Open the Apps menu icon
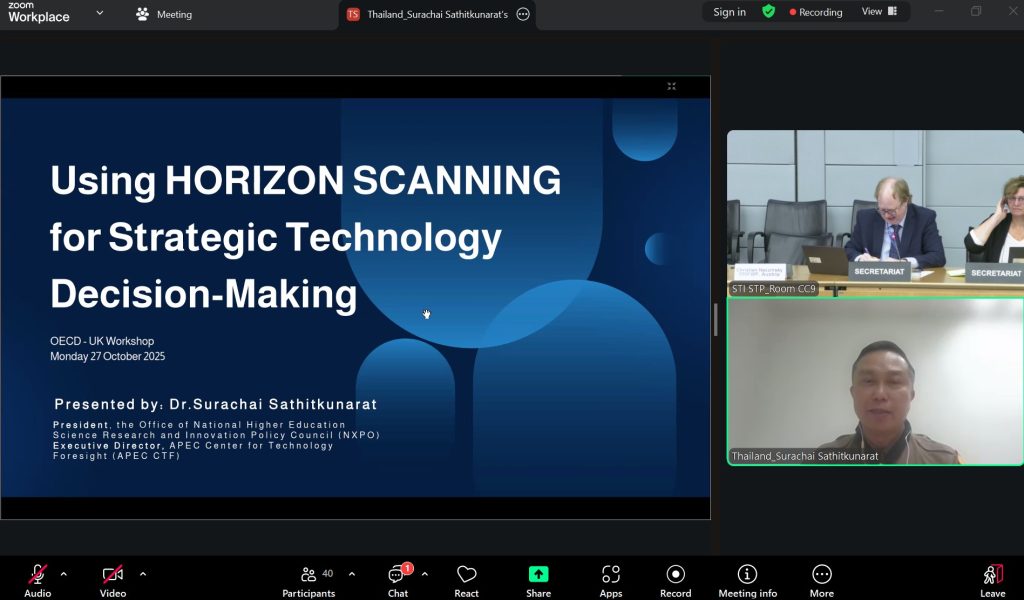 [611, 575]
